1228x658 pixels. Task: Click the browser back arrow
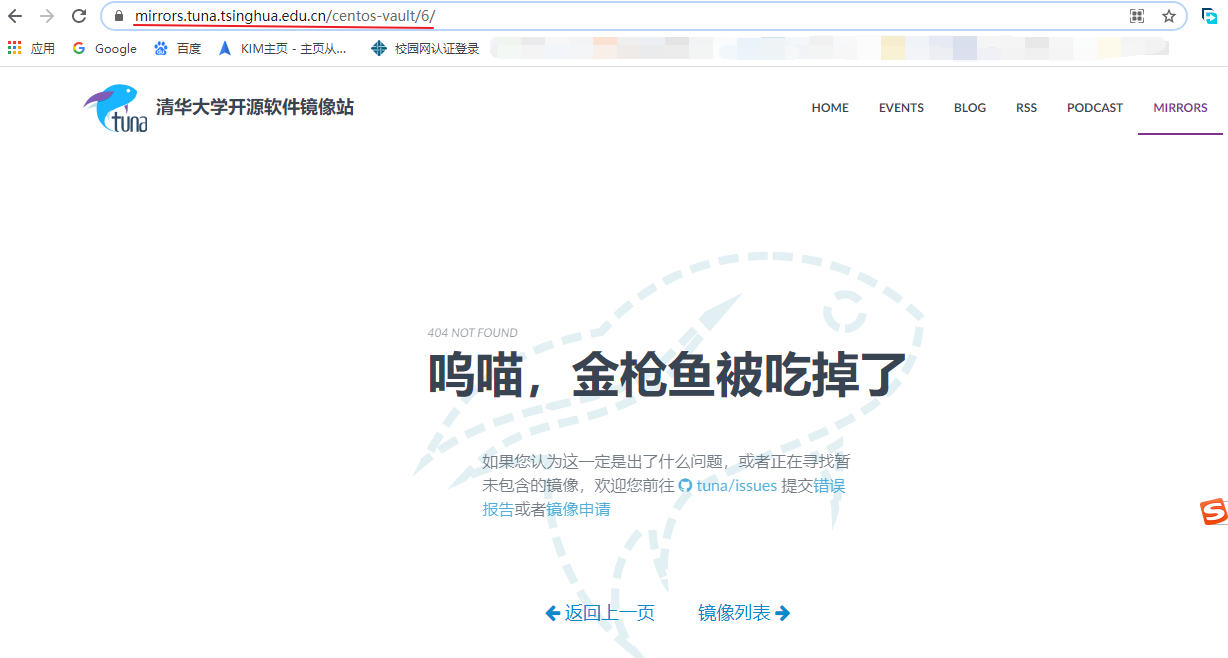(15, 16)
